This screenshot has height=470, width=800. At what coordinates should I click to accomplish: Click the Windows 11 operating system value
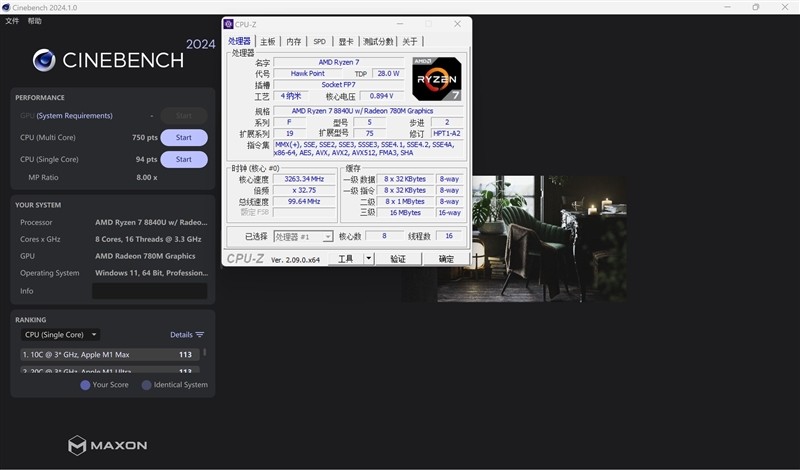pyautogui.click(x=151, y=273)
